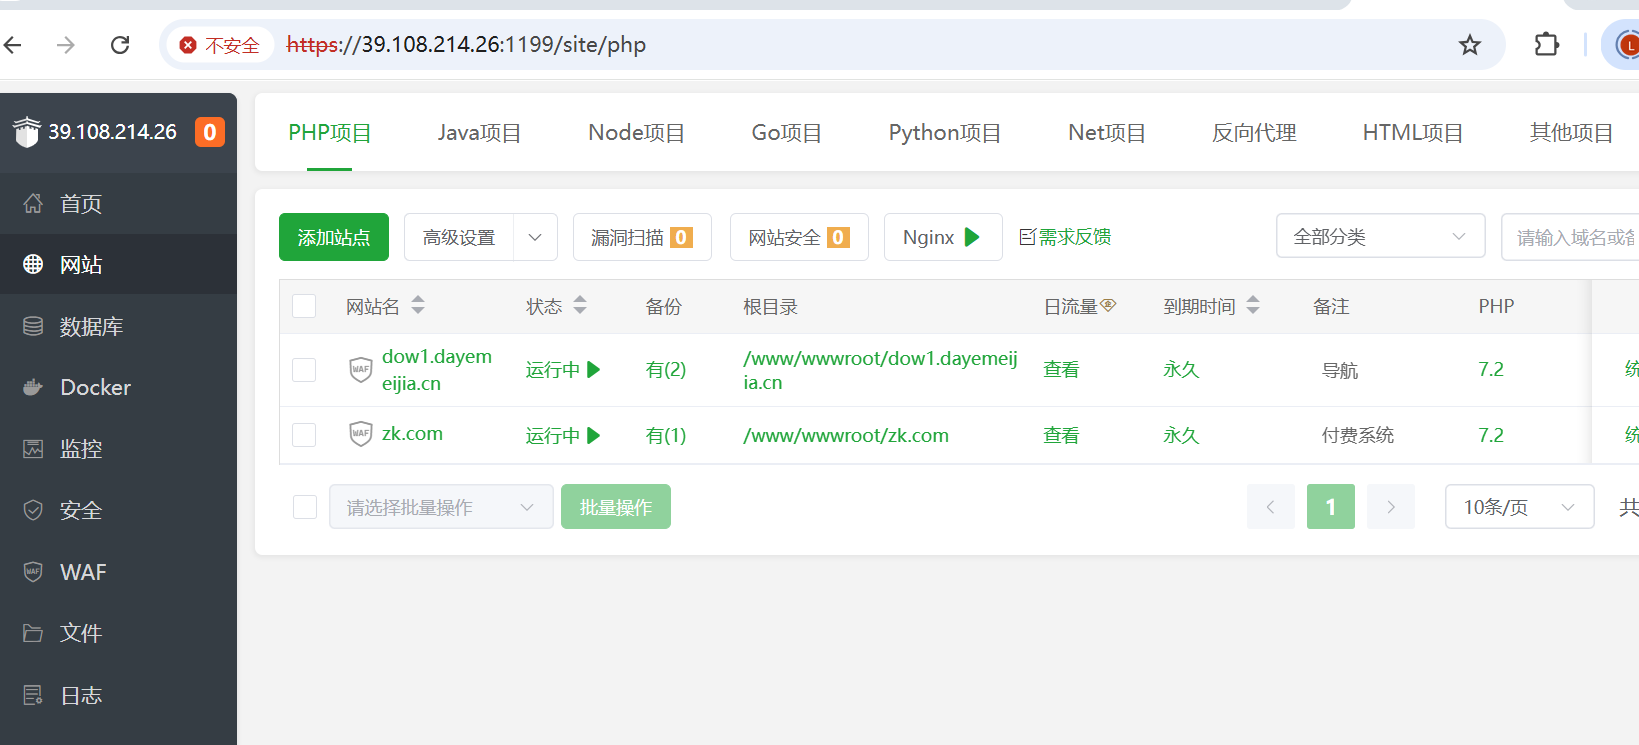Click the log sheet icon beside 日志
Image resolution: width=1639 pixels, height=745 pixels.
[33, 695]
